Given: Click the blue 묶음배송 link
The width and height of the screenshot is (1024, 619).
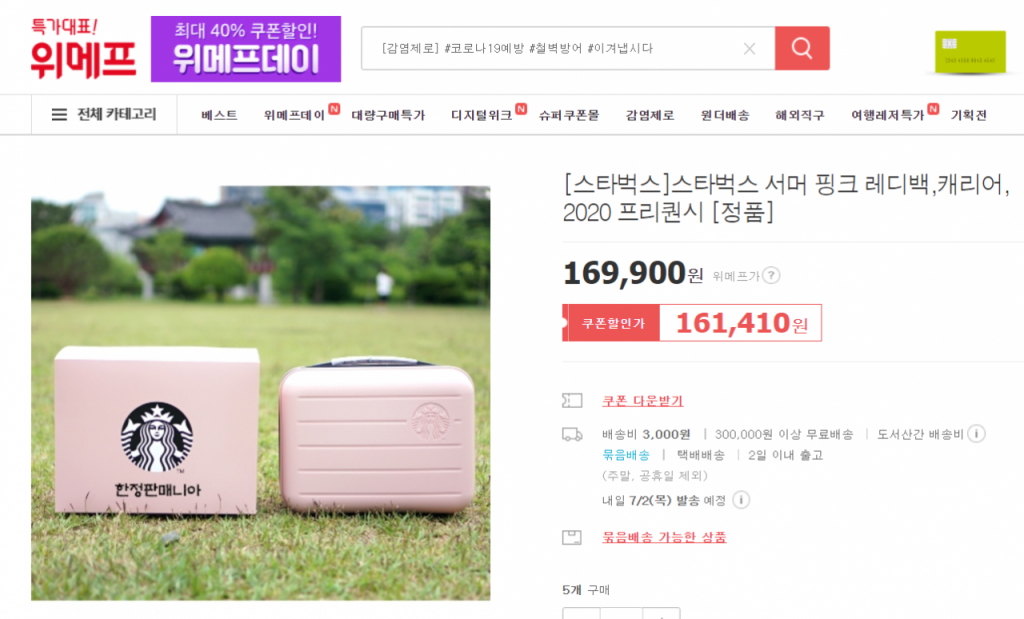Looking at the screenshot, I should pyautogui.click(x=626, y=455).
